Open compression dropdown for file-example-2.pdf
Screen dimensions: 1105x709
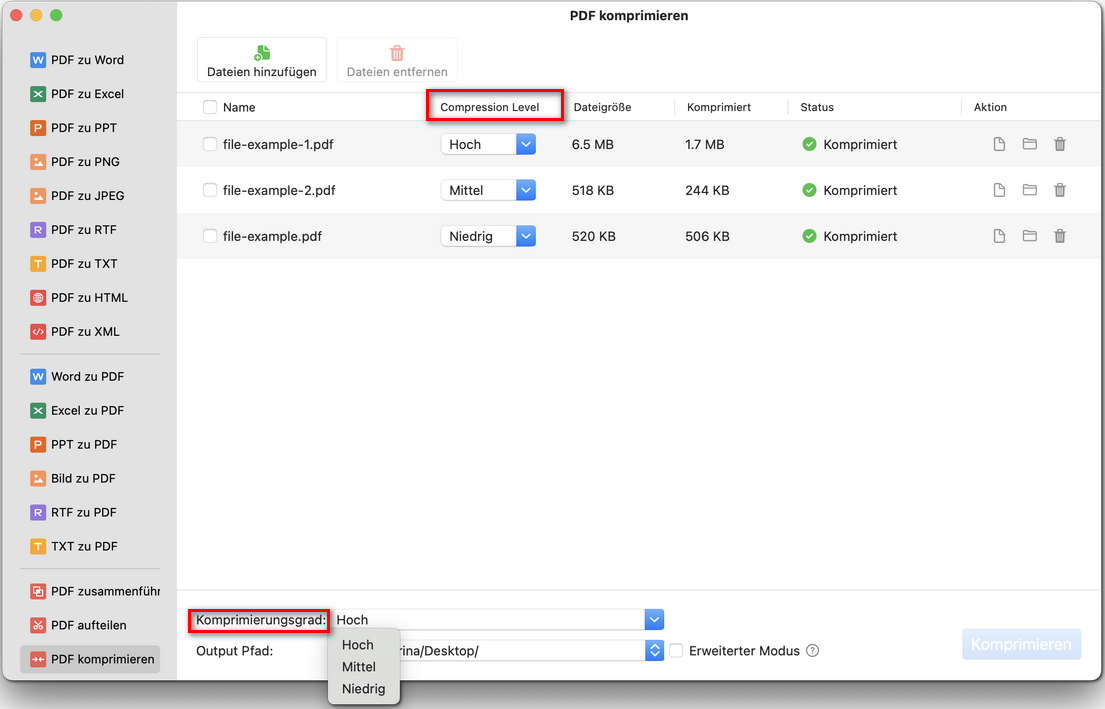(526, 190)
